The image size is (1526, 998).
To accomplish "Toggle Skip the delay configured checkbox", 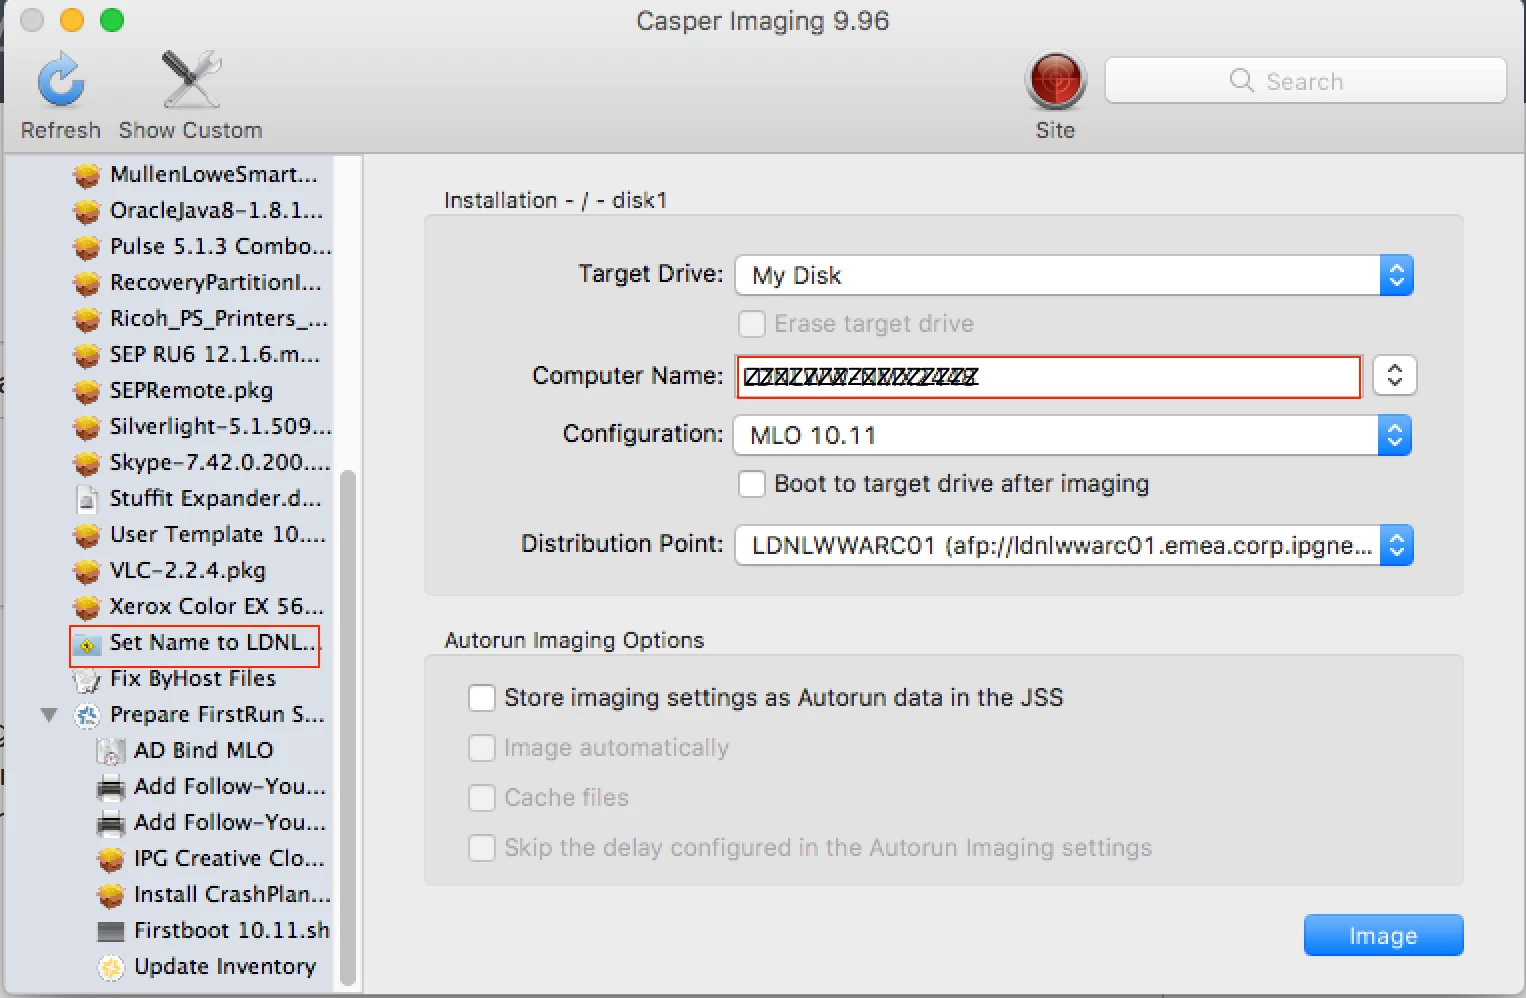I will click(x=482, y=848).
